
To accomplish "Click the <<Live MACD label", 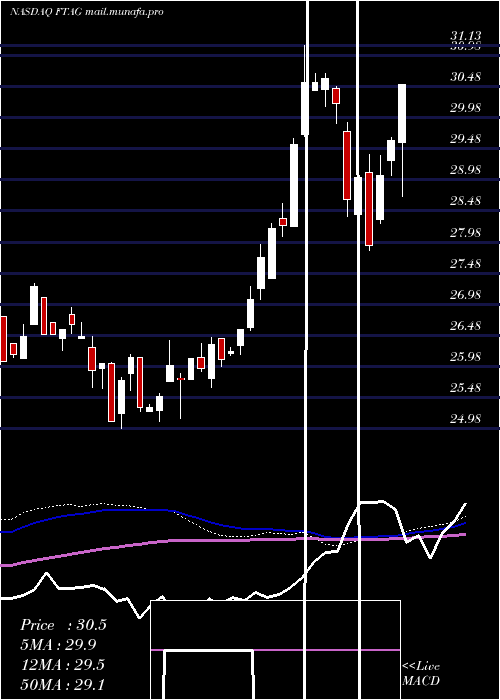I will tap(421, 673).
